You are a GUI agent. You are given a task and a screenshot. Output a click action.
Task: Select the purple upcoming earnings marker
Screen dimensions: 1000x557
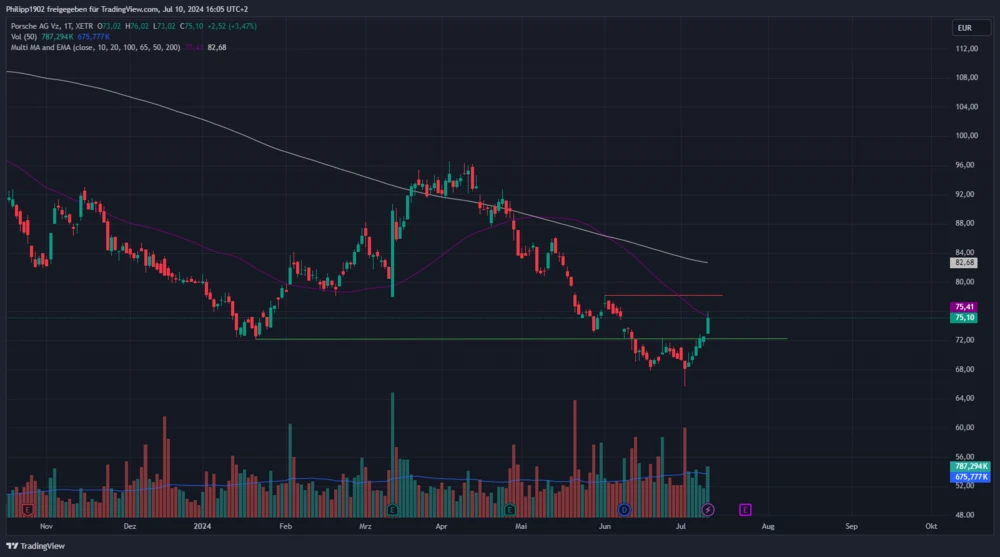(x=745, y=509)
